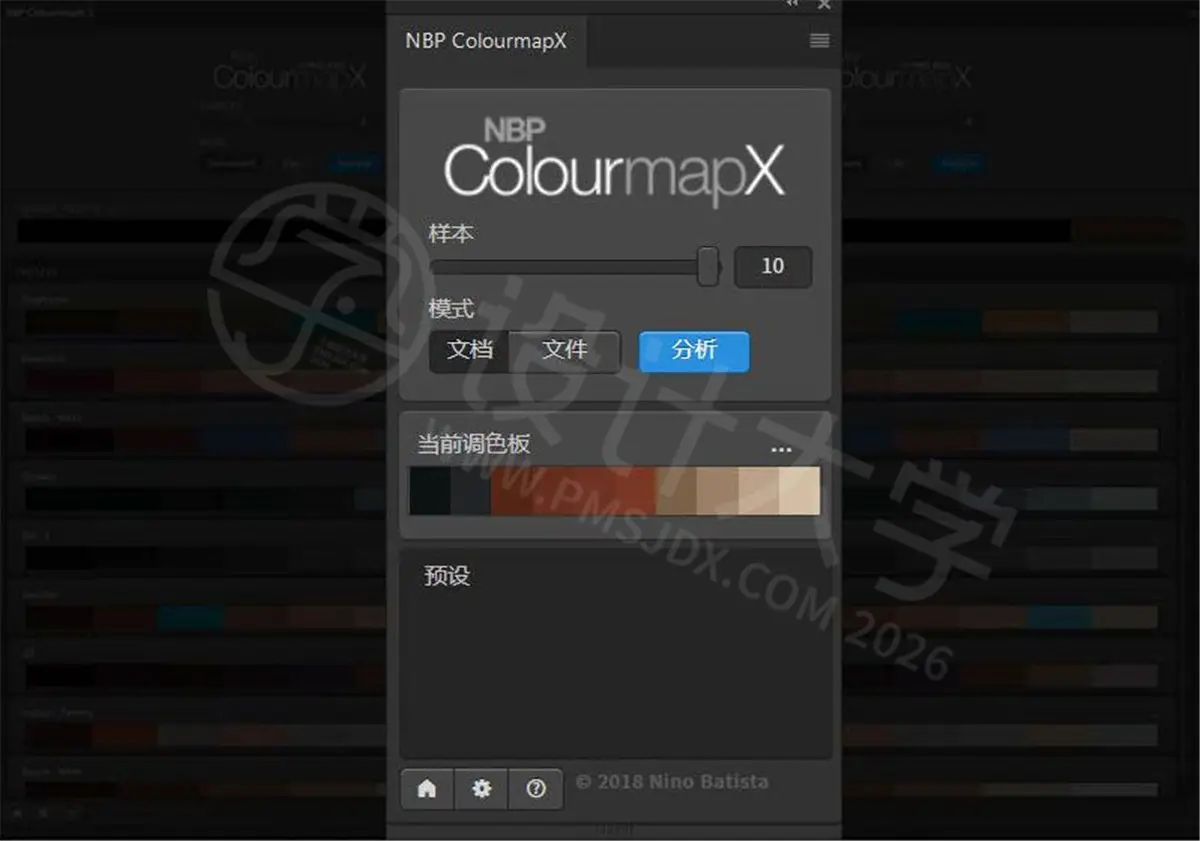Open the three-dots current palette options

(x=781, y=450)
